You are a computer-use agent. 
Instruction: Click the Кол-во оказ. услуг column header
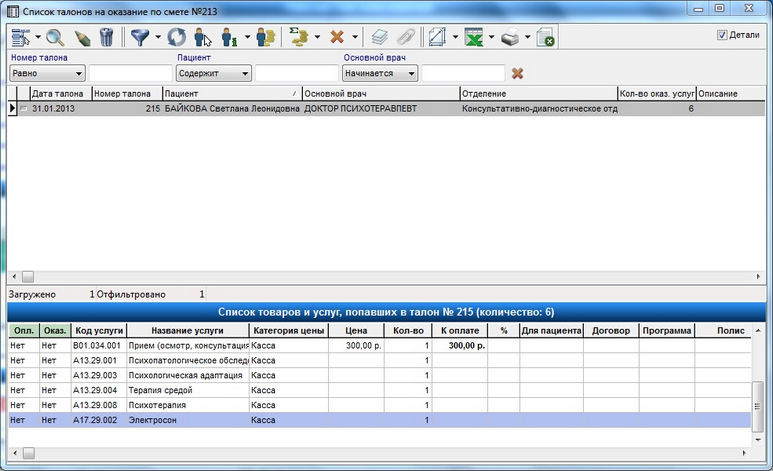(x=657, y=94)
